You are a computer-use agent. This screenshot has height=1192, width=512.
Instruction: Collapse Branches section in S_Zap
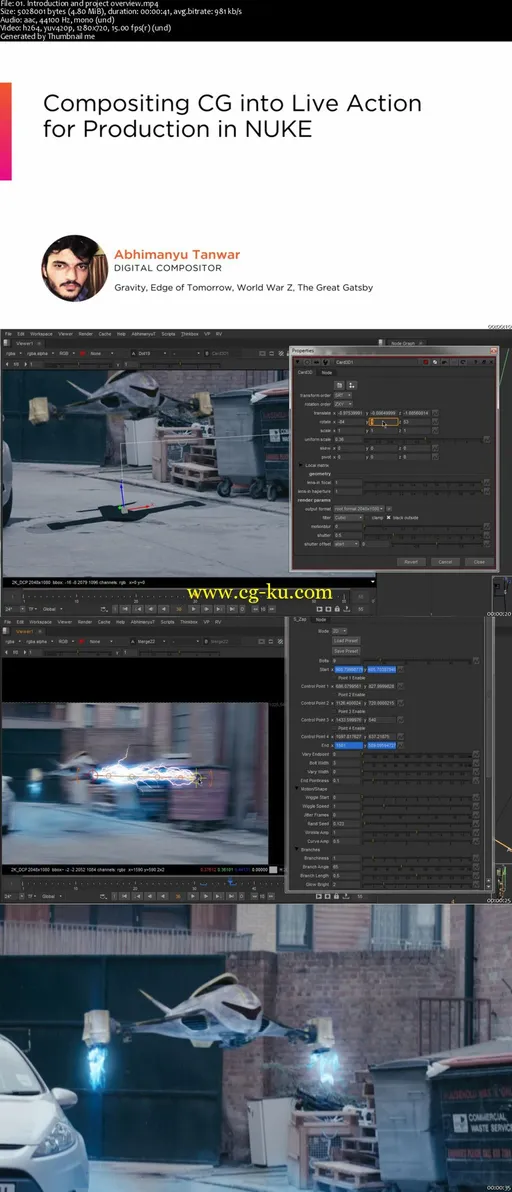296,848
